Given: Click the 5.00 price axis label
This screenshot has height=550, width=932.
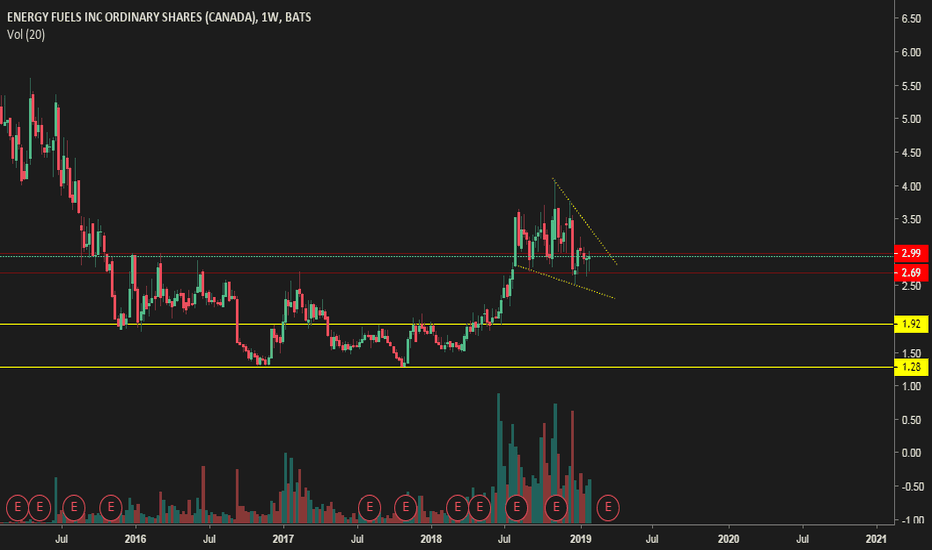Looking at the screenshot, I should tap(911, 119).
